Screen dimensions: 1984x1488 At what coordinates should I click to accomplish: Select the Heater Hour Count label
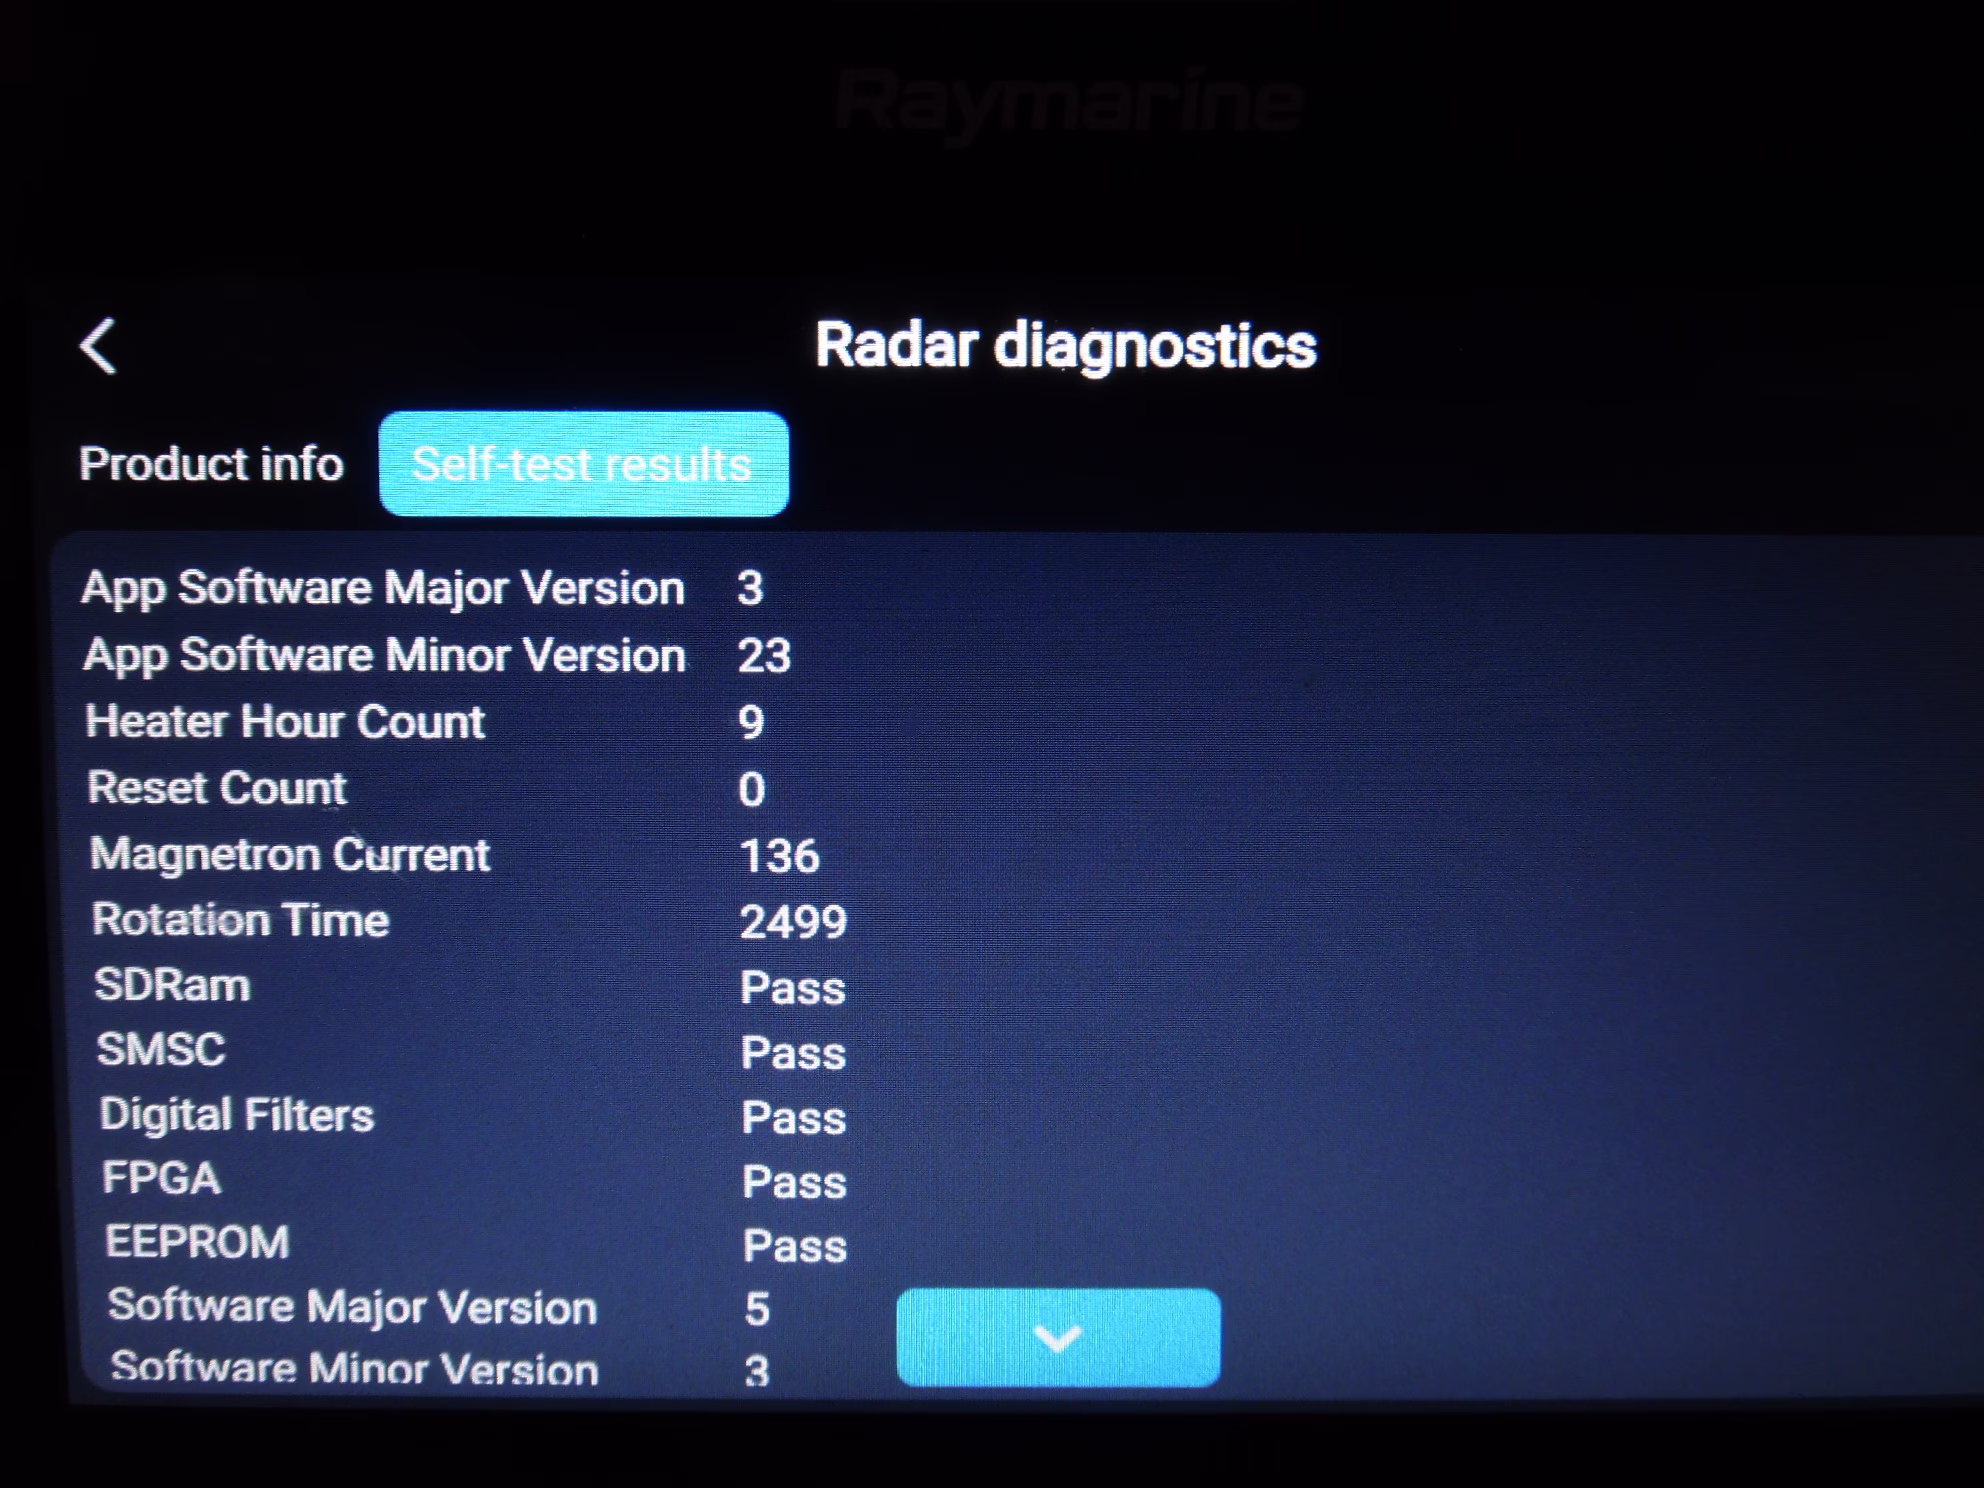[285, 721]
